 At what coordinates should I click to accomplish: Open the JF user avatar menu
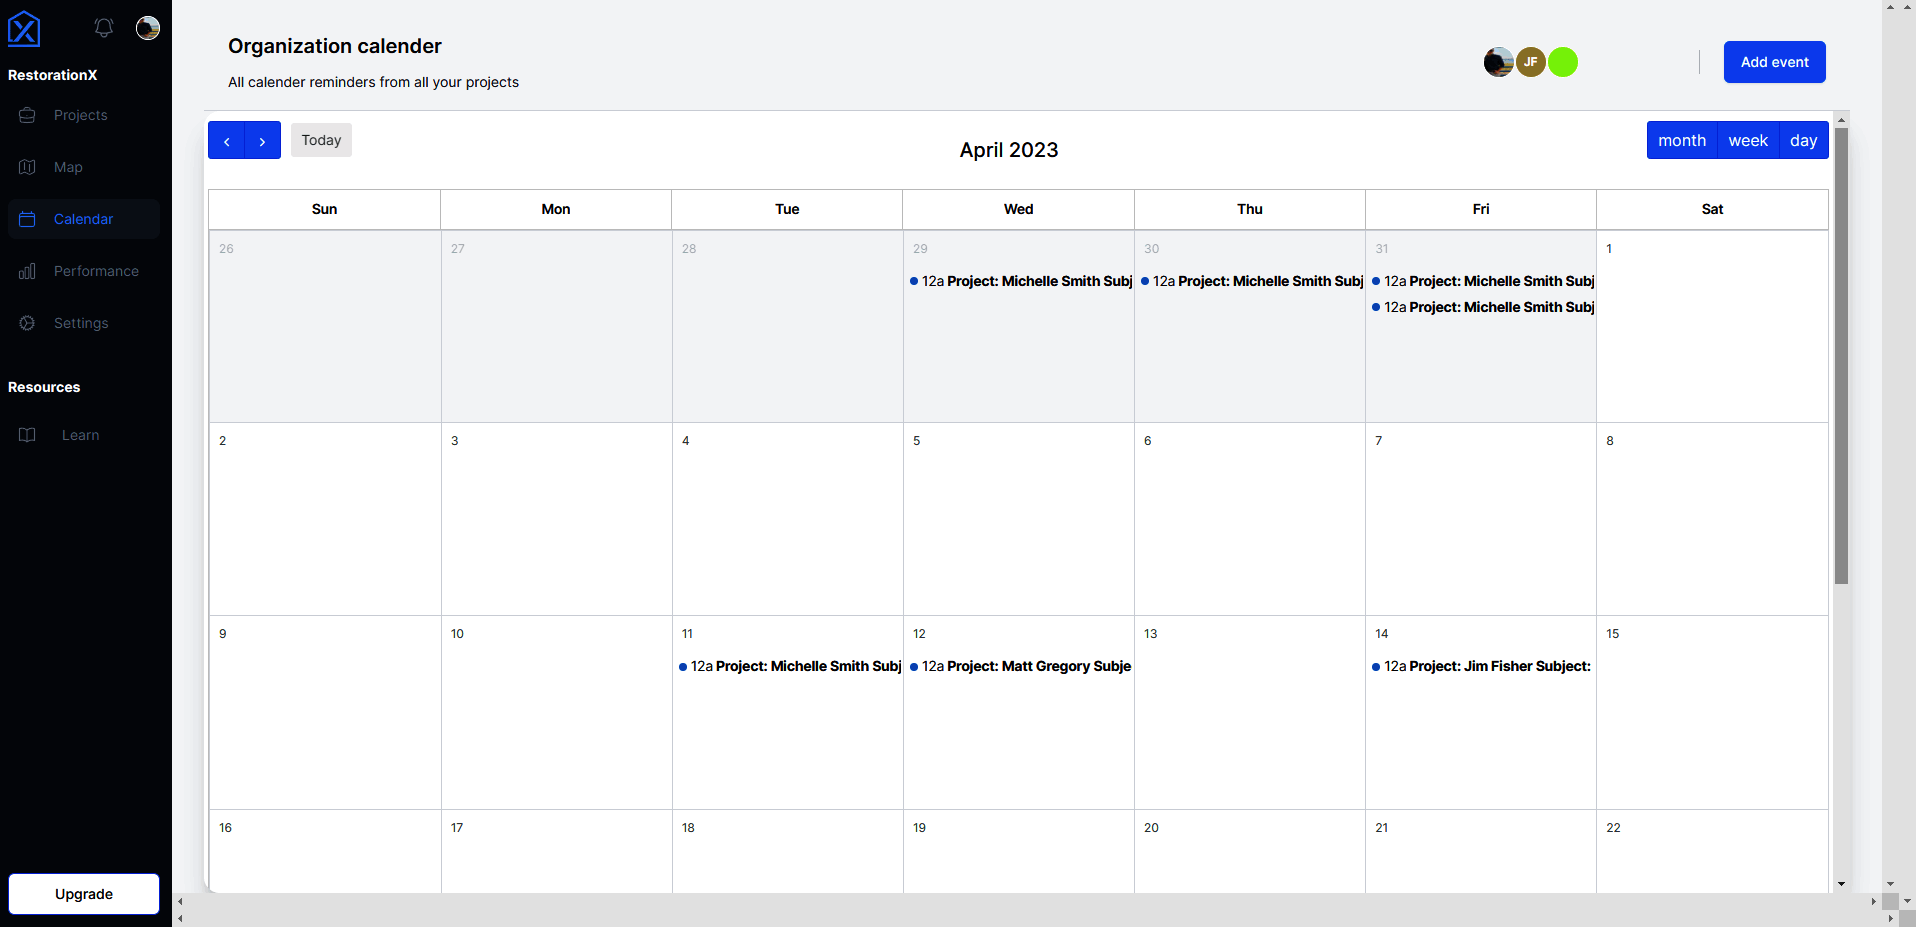pos(1531,61)
